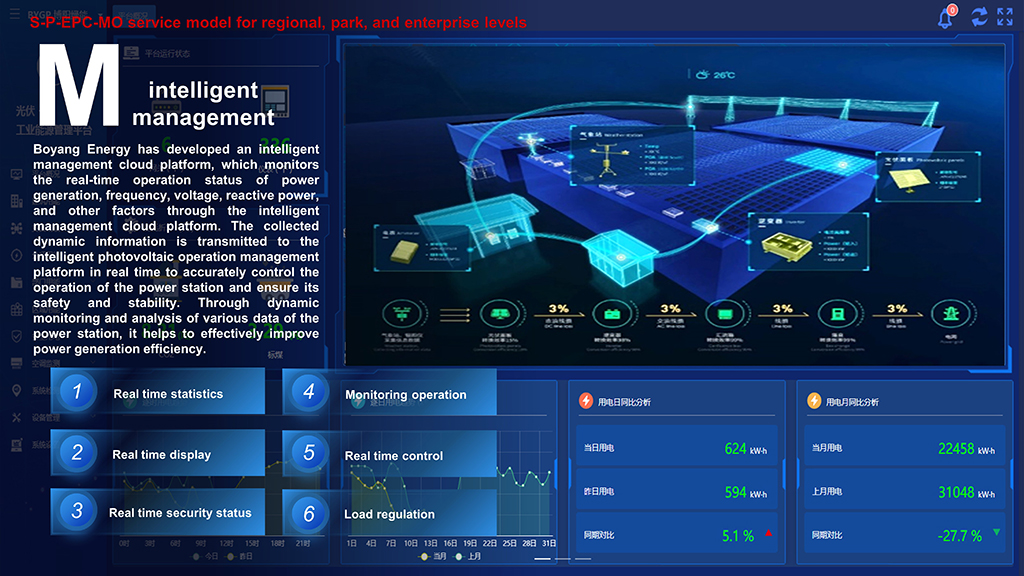The width and height of the screenshot is (1024, 576).
Task: Click the orange lightning icon for daily analysis
Action: [586, 401]
